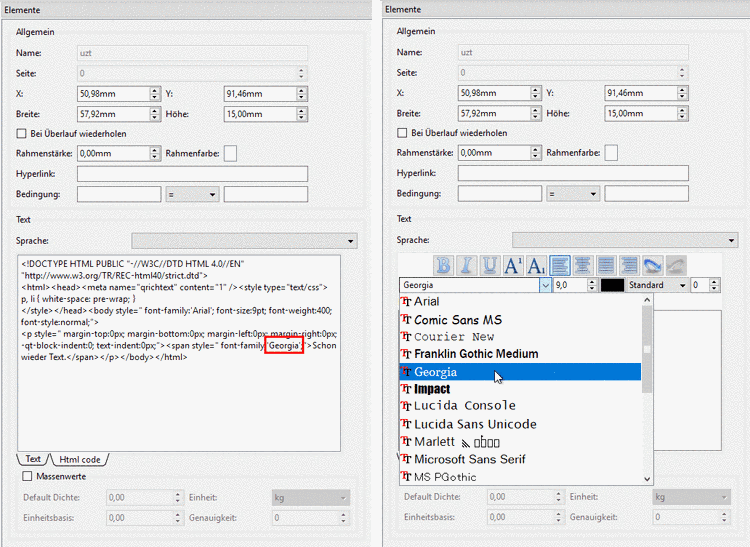This screenshot has height=547, width=750.
Task: Click X position stepper in right panel
Action: tap(536, 93)
